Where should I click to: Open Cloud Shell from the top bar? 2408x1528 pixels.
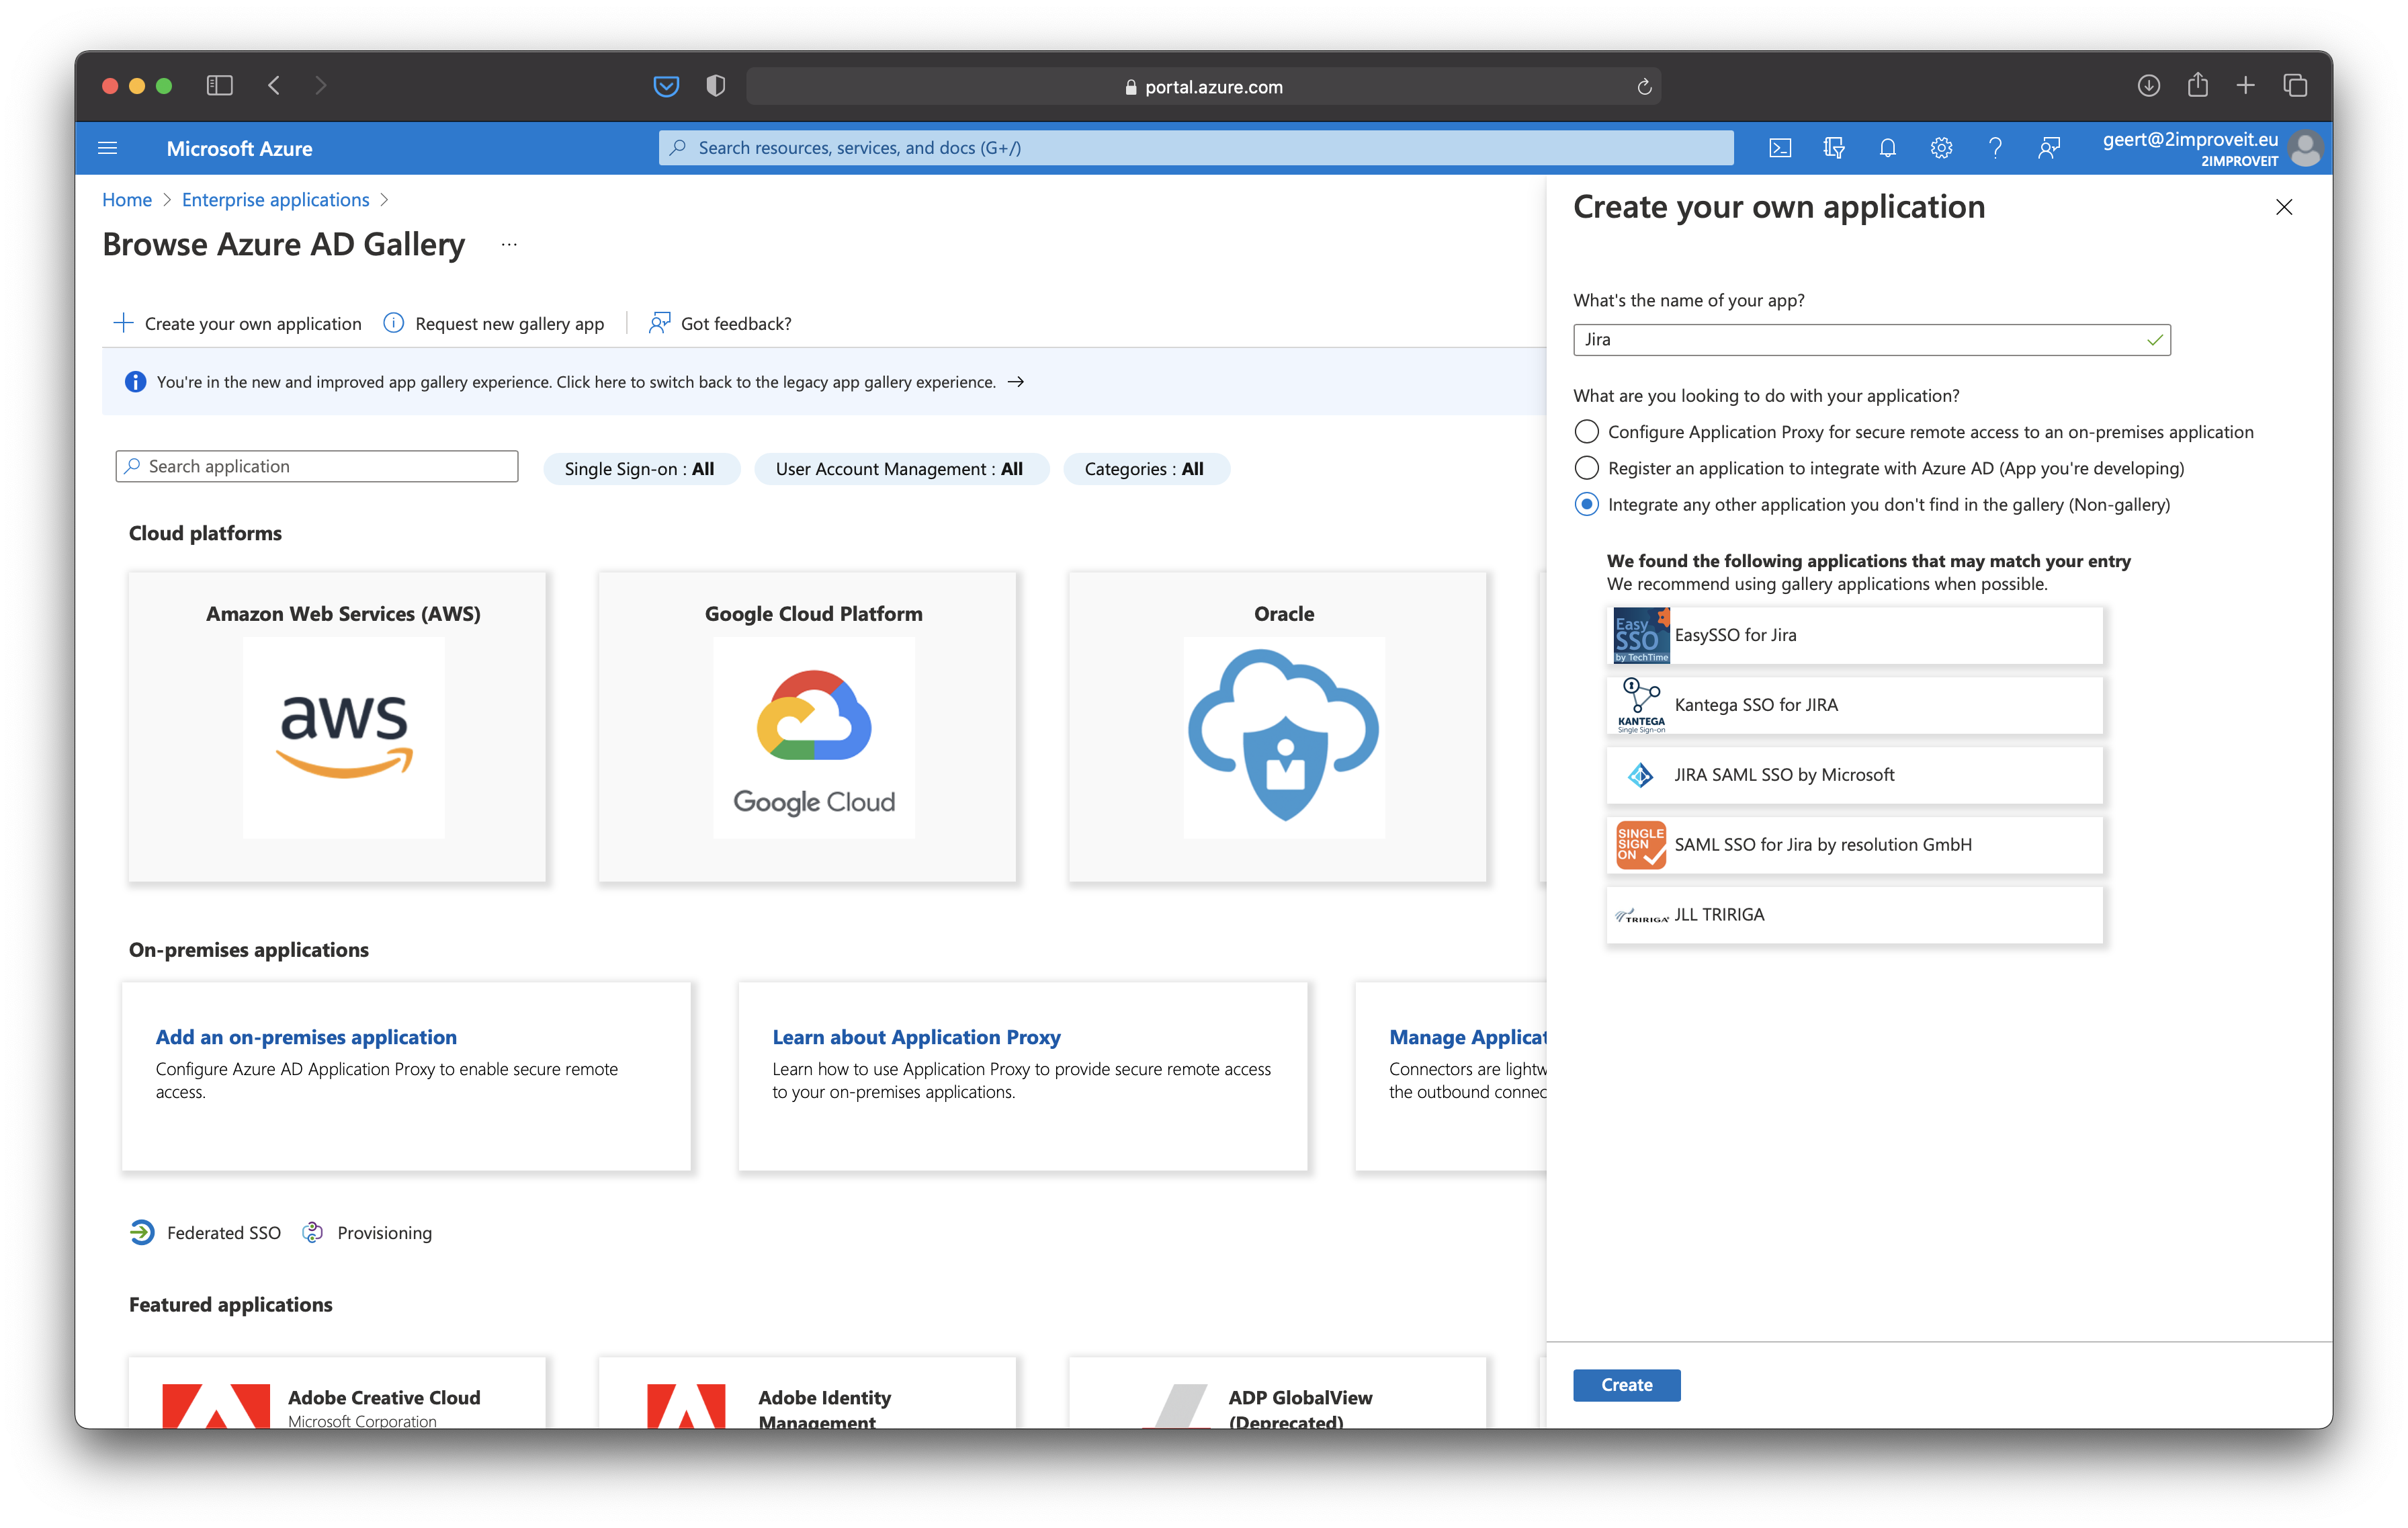click(1780, 148)
